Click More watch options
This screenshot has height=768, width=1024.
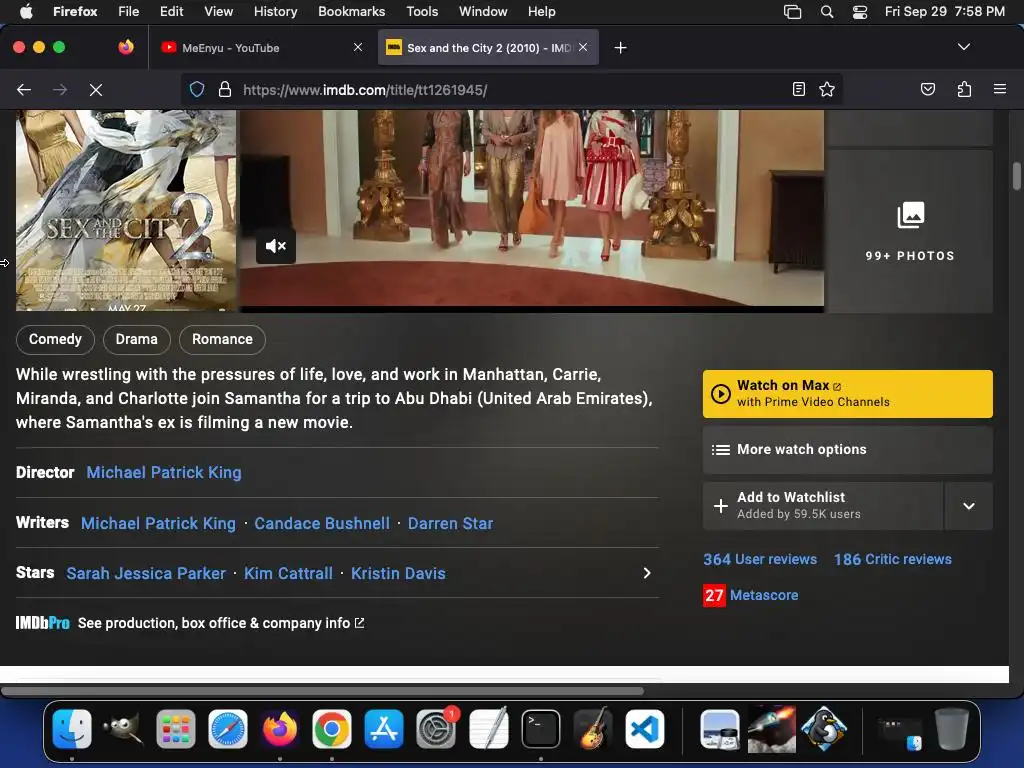point(848,449)
